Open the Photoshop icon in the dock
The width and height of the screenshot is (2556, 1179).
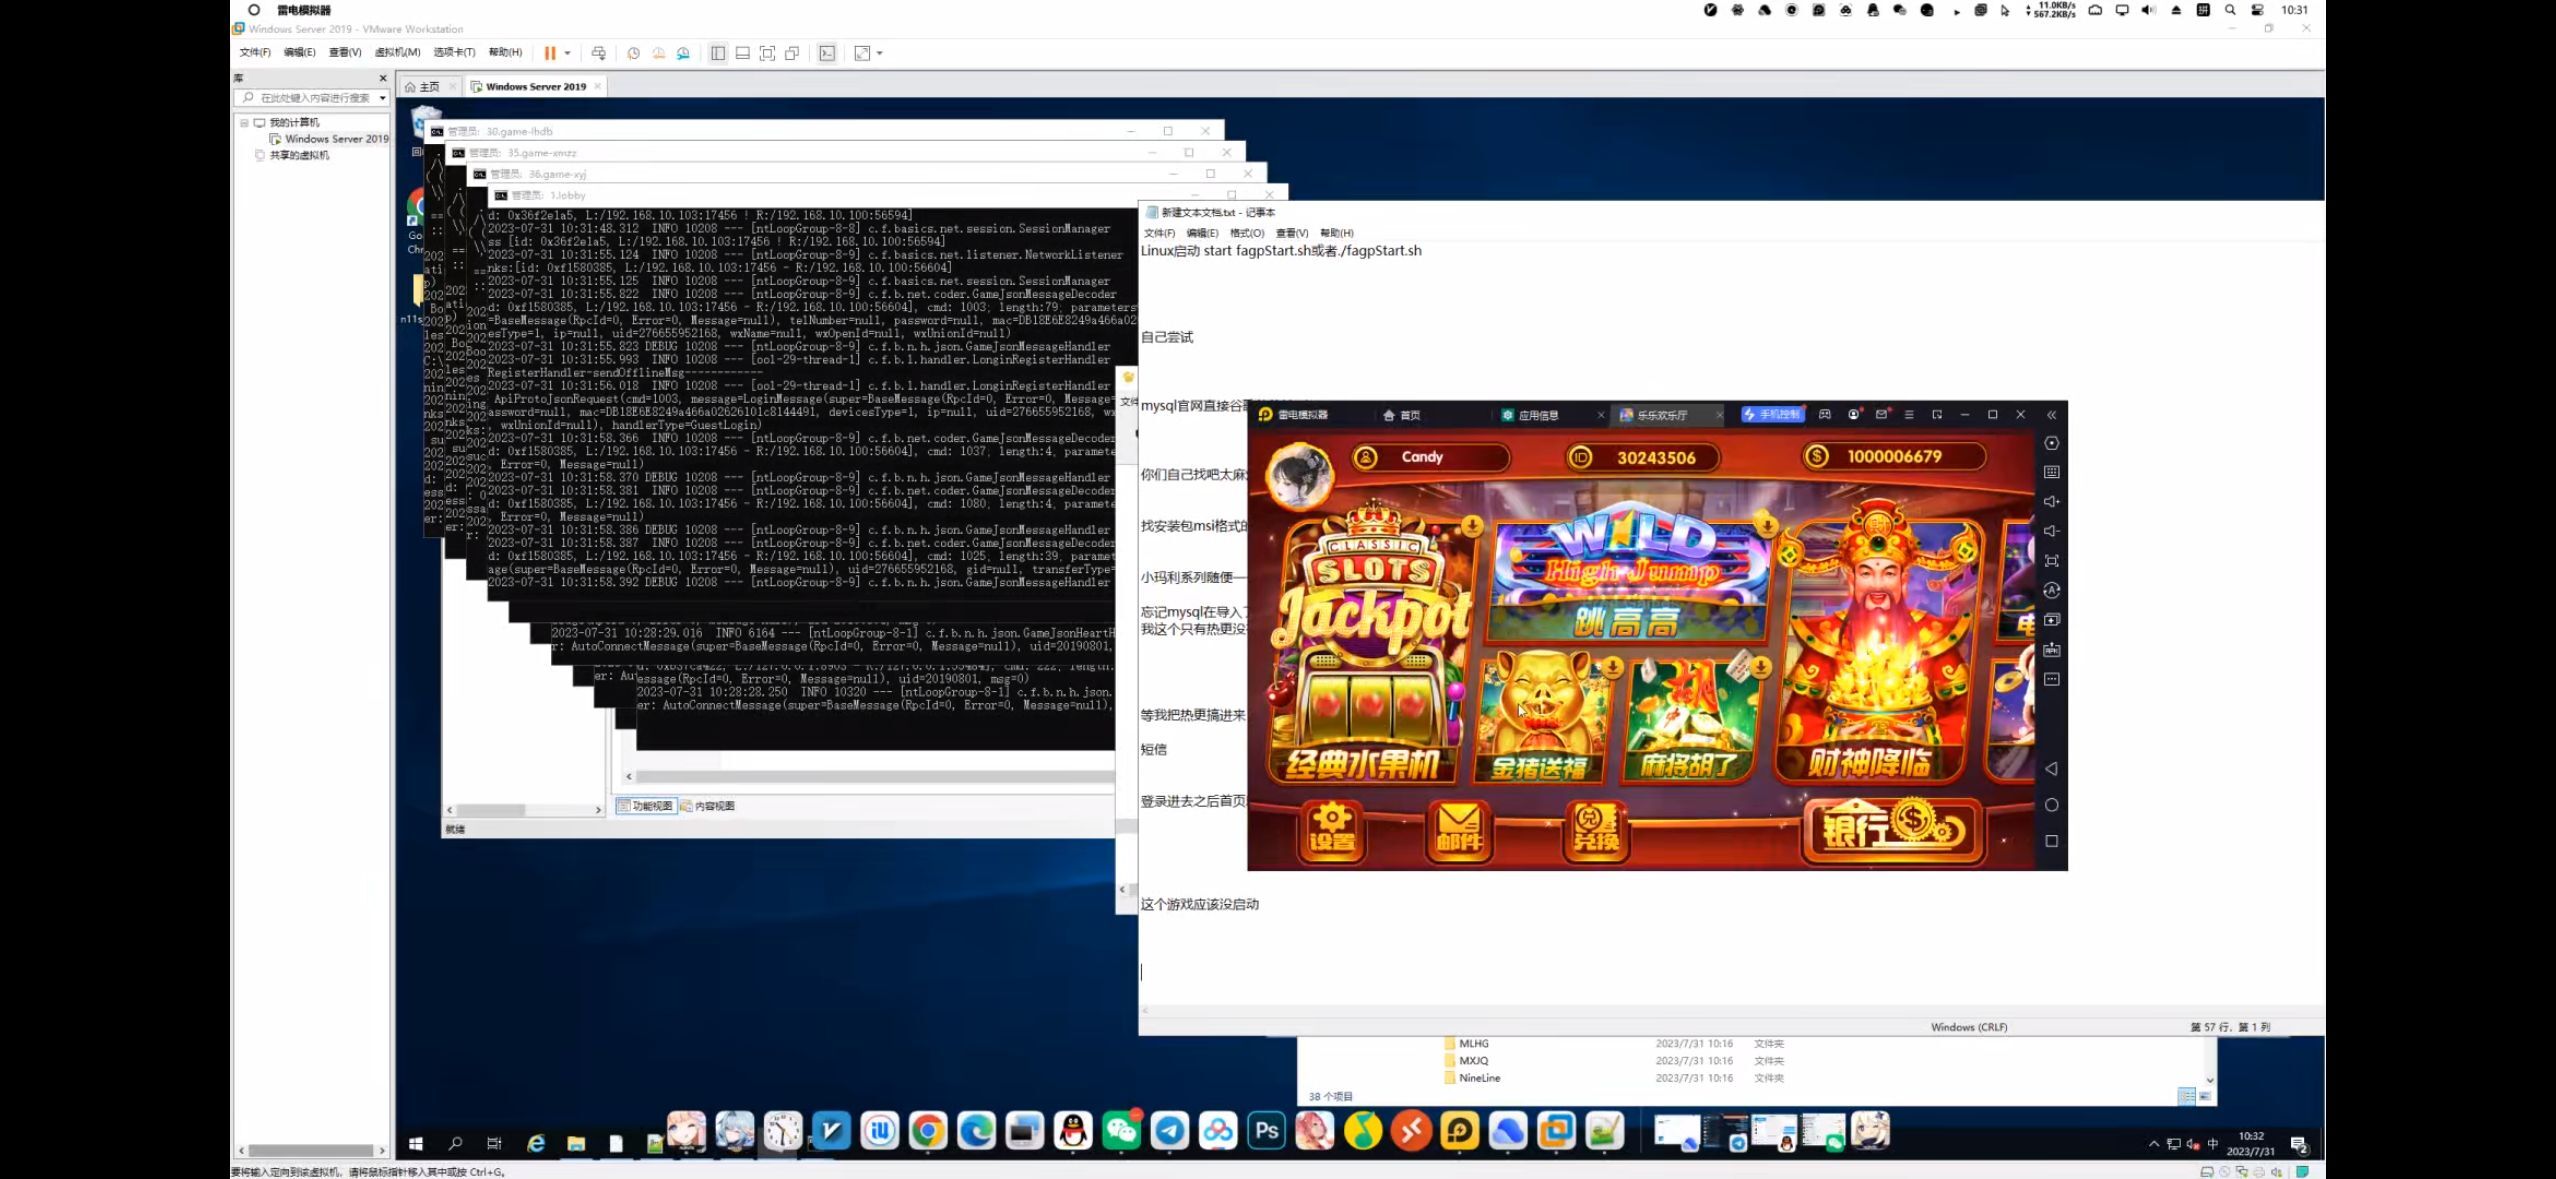[x=1266, y=1131]
